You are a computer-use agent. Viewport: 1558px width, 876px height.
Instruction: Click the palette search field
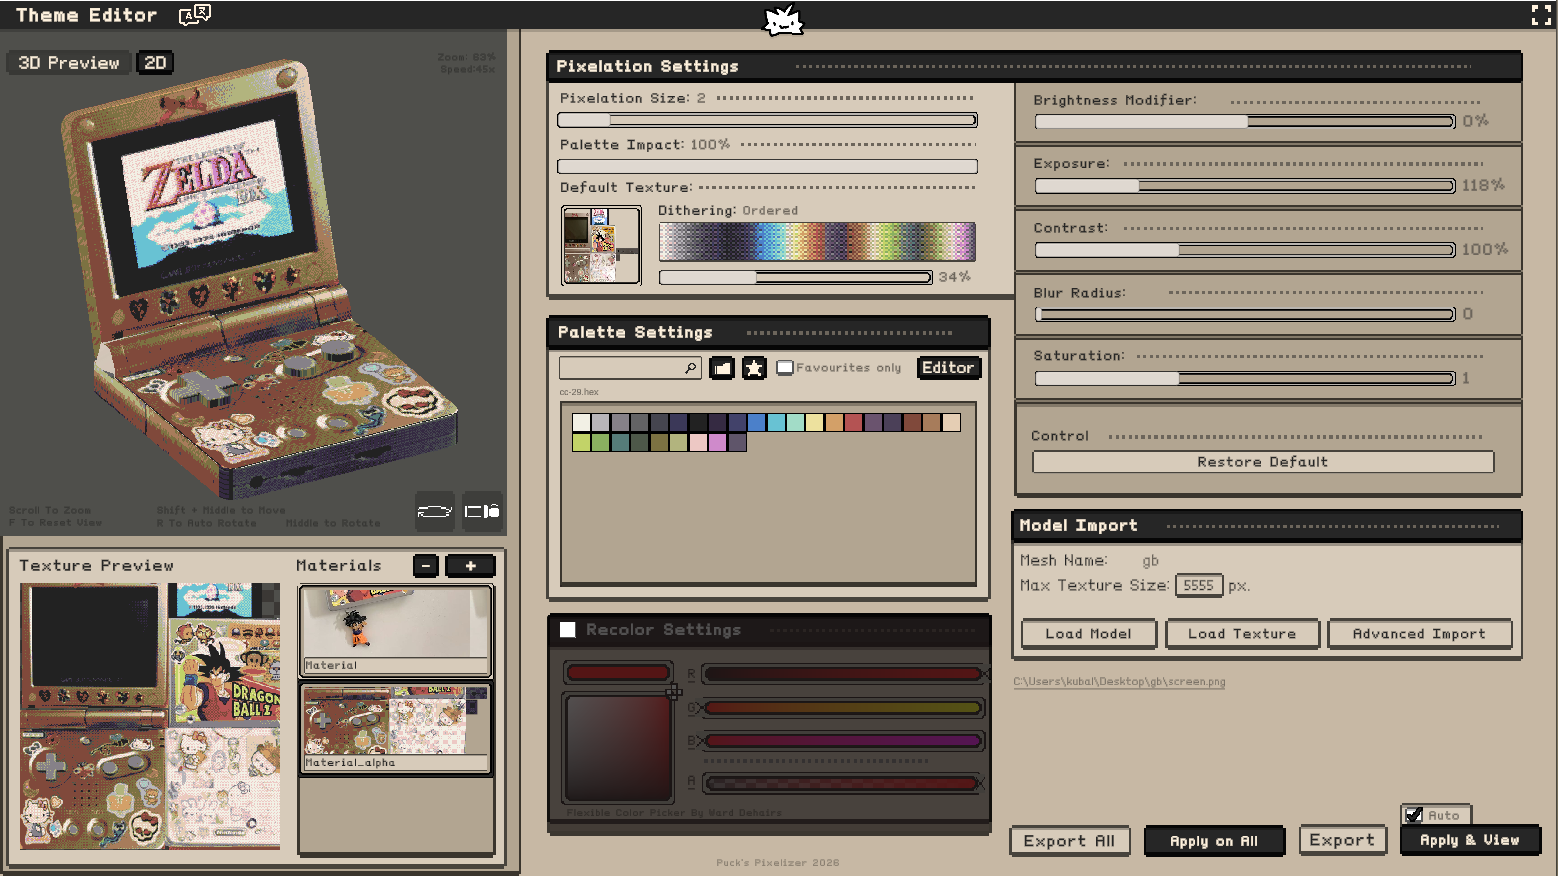pyautogui.click(x=630, y=368)
